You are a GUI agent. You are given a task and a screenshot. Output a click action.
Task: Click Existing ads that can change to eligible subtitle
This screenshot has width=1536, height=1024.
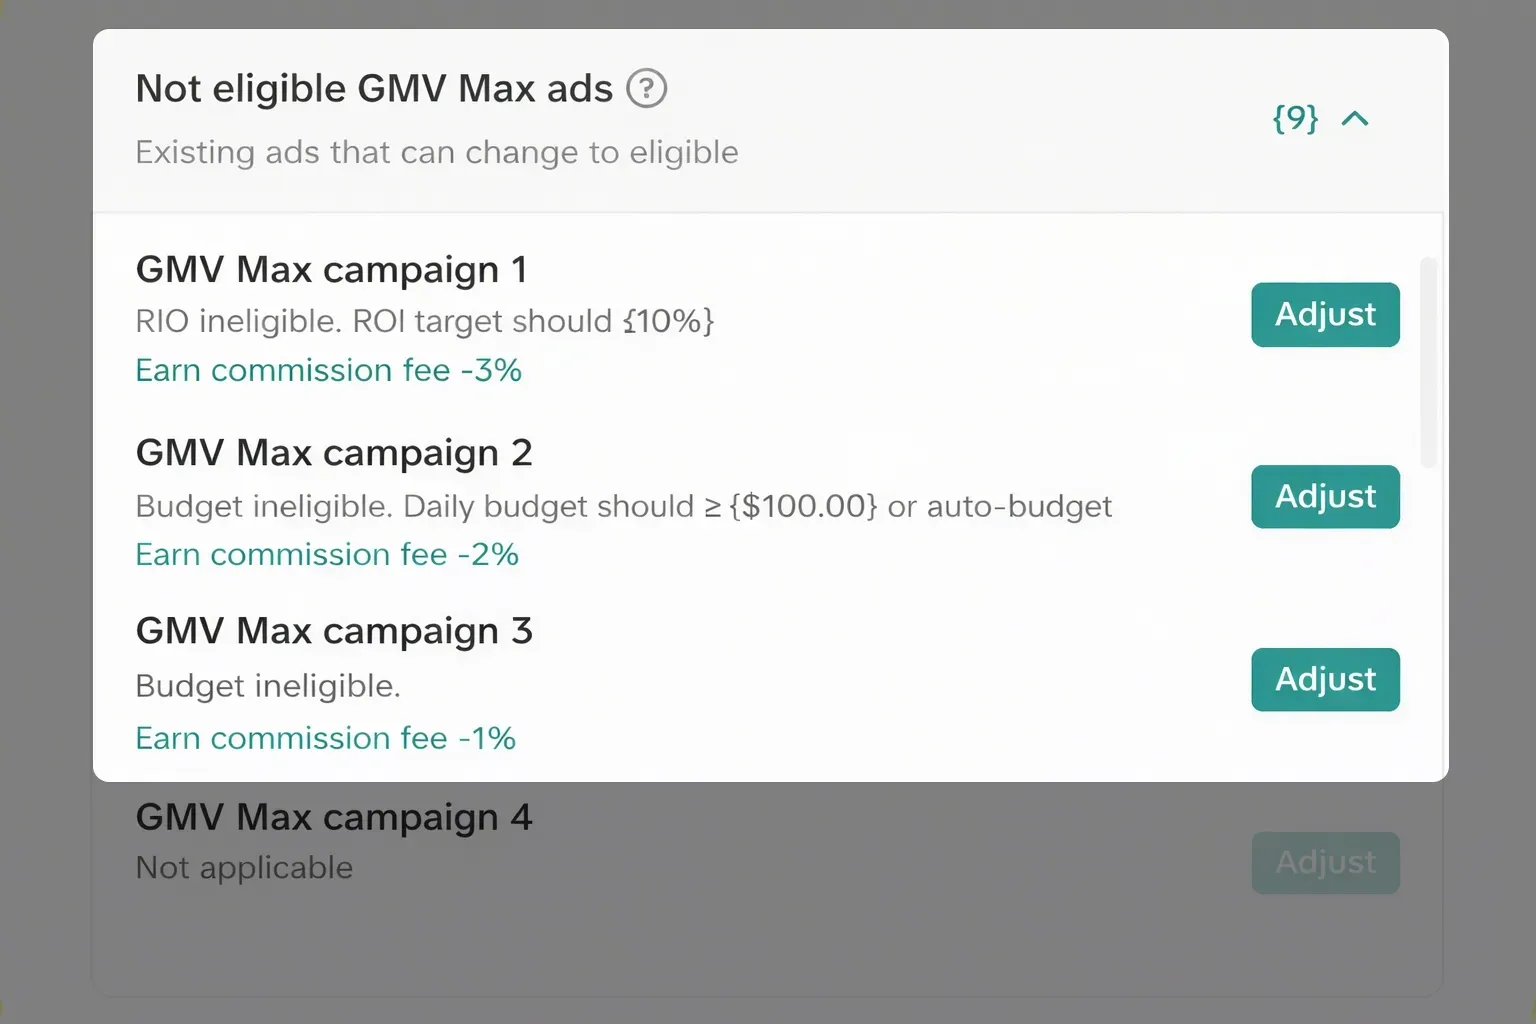tap(437, 153)
